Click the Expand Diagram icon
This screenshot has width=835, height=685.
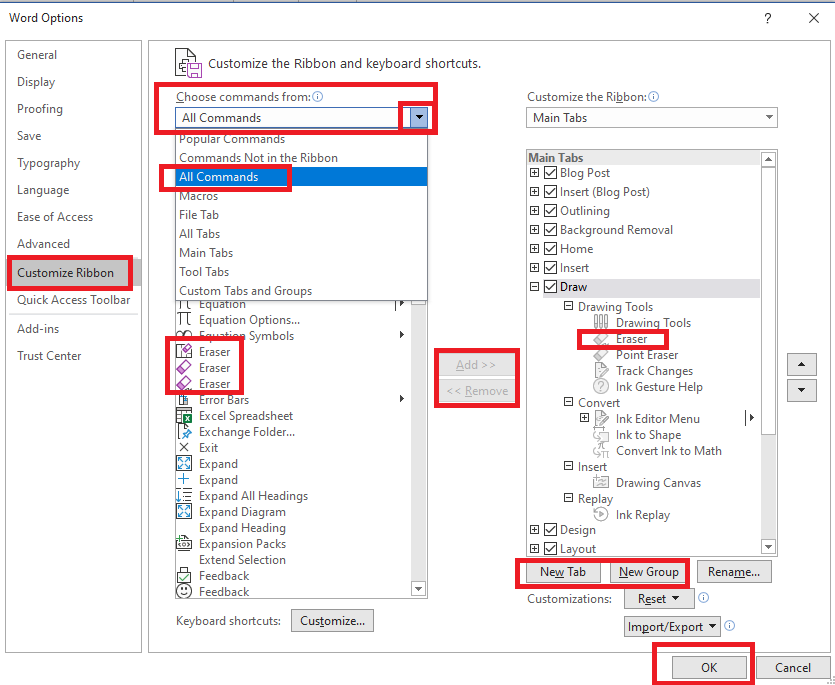[x=184, y=511]
